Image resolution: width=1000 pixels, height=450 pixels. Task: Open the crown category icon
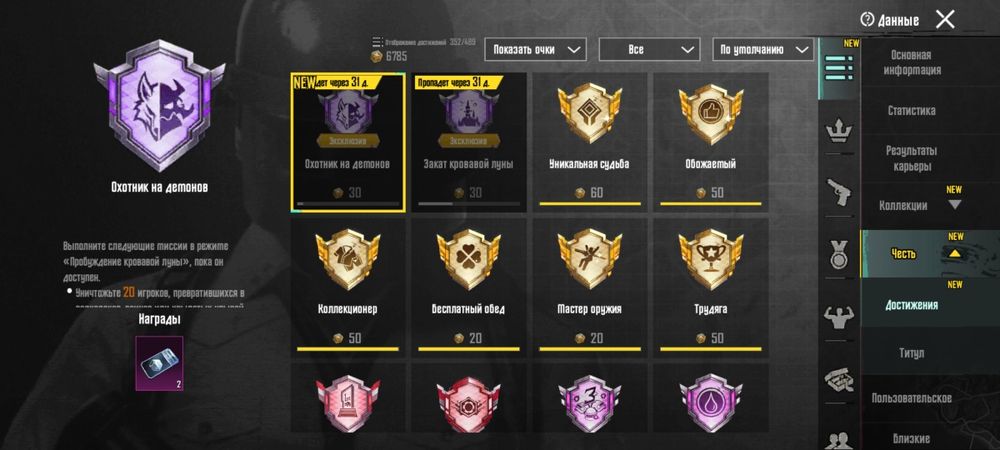tap(839, 131)
